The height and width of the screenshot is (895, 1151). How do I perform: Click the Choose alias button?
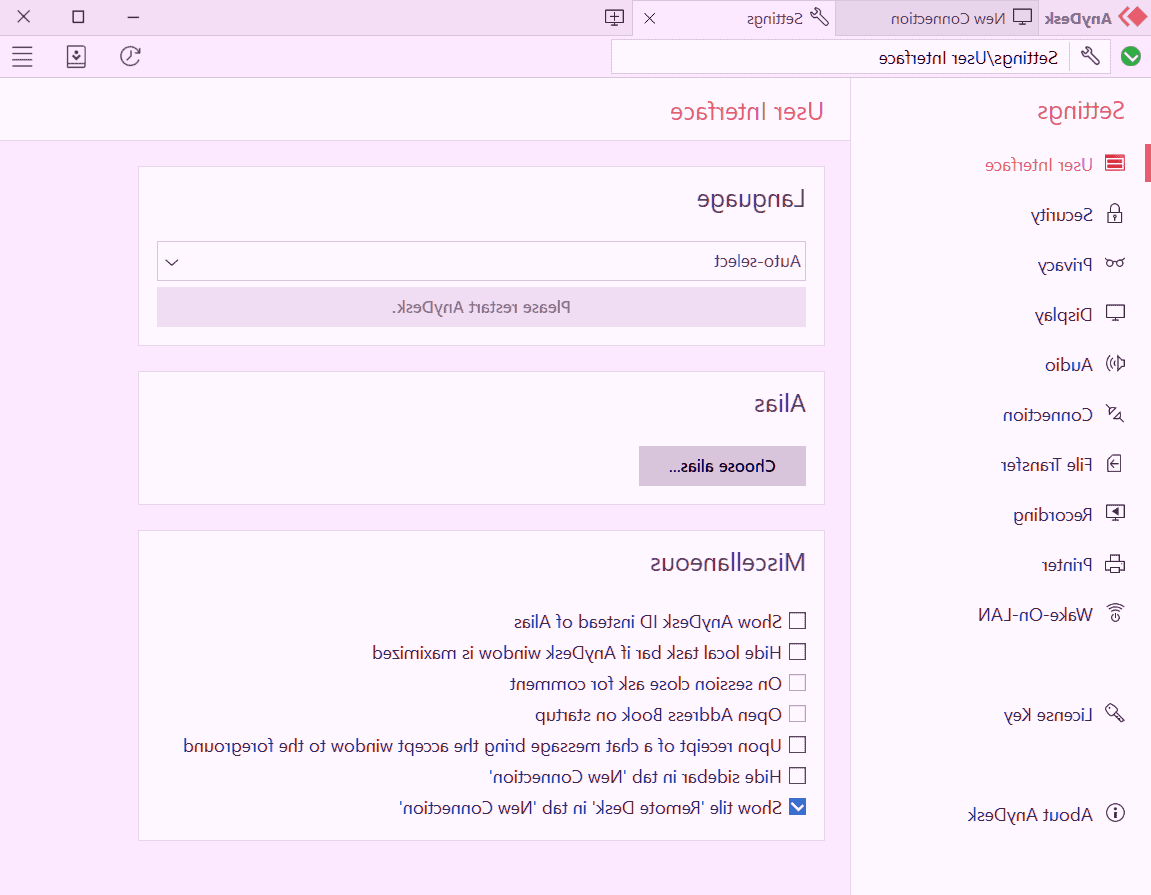(x=722, y=466)
